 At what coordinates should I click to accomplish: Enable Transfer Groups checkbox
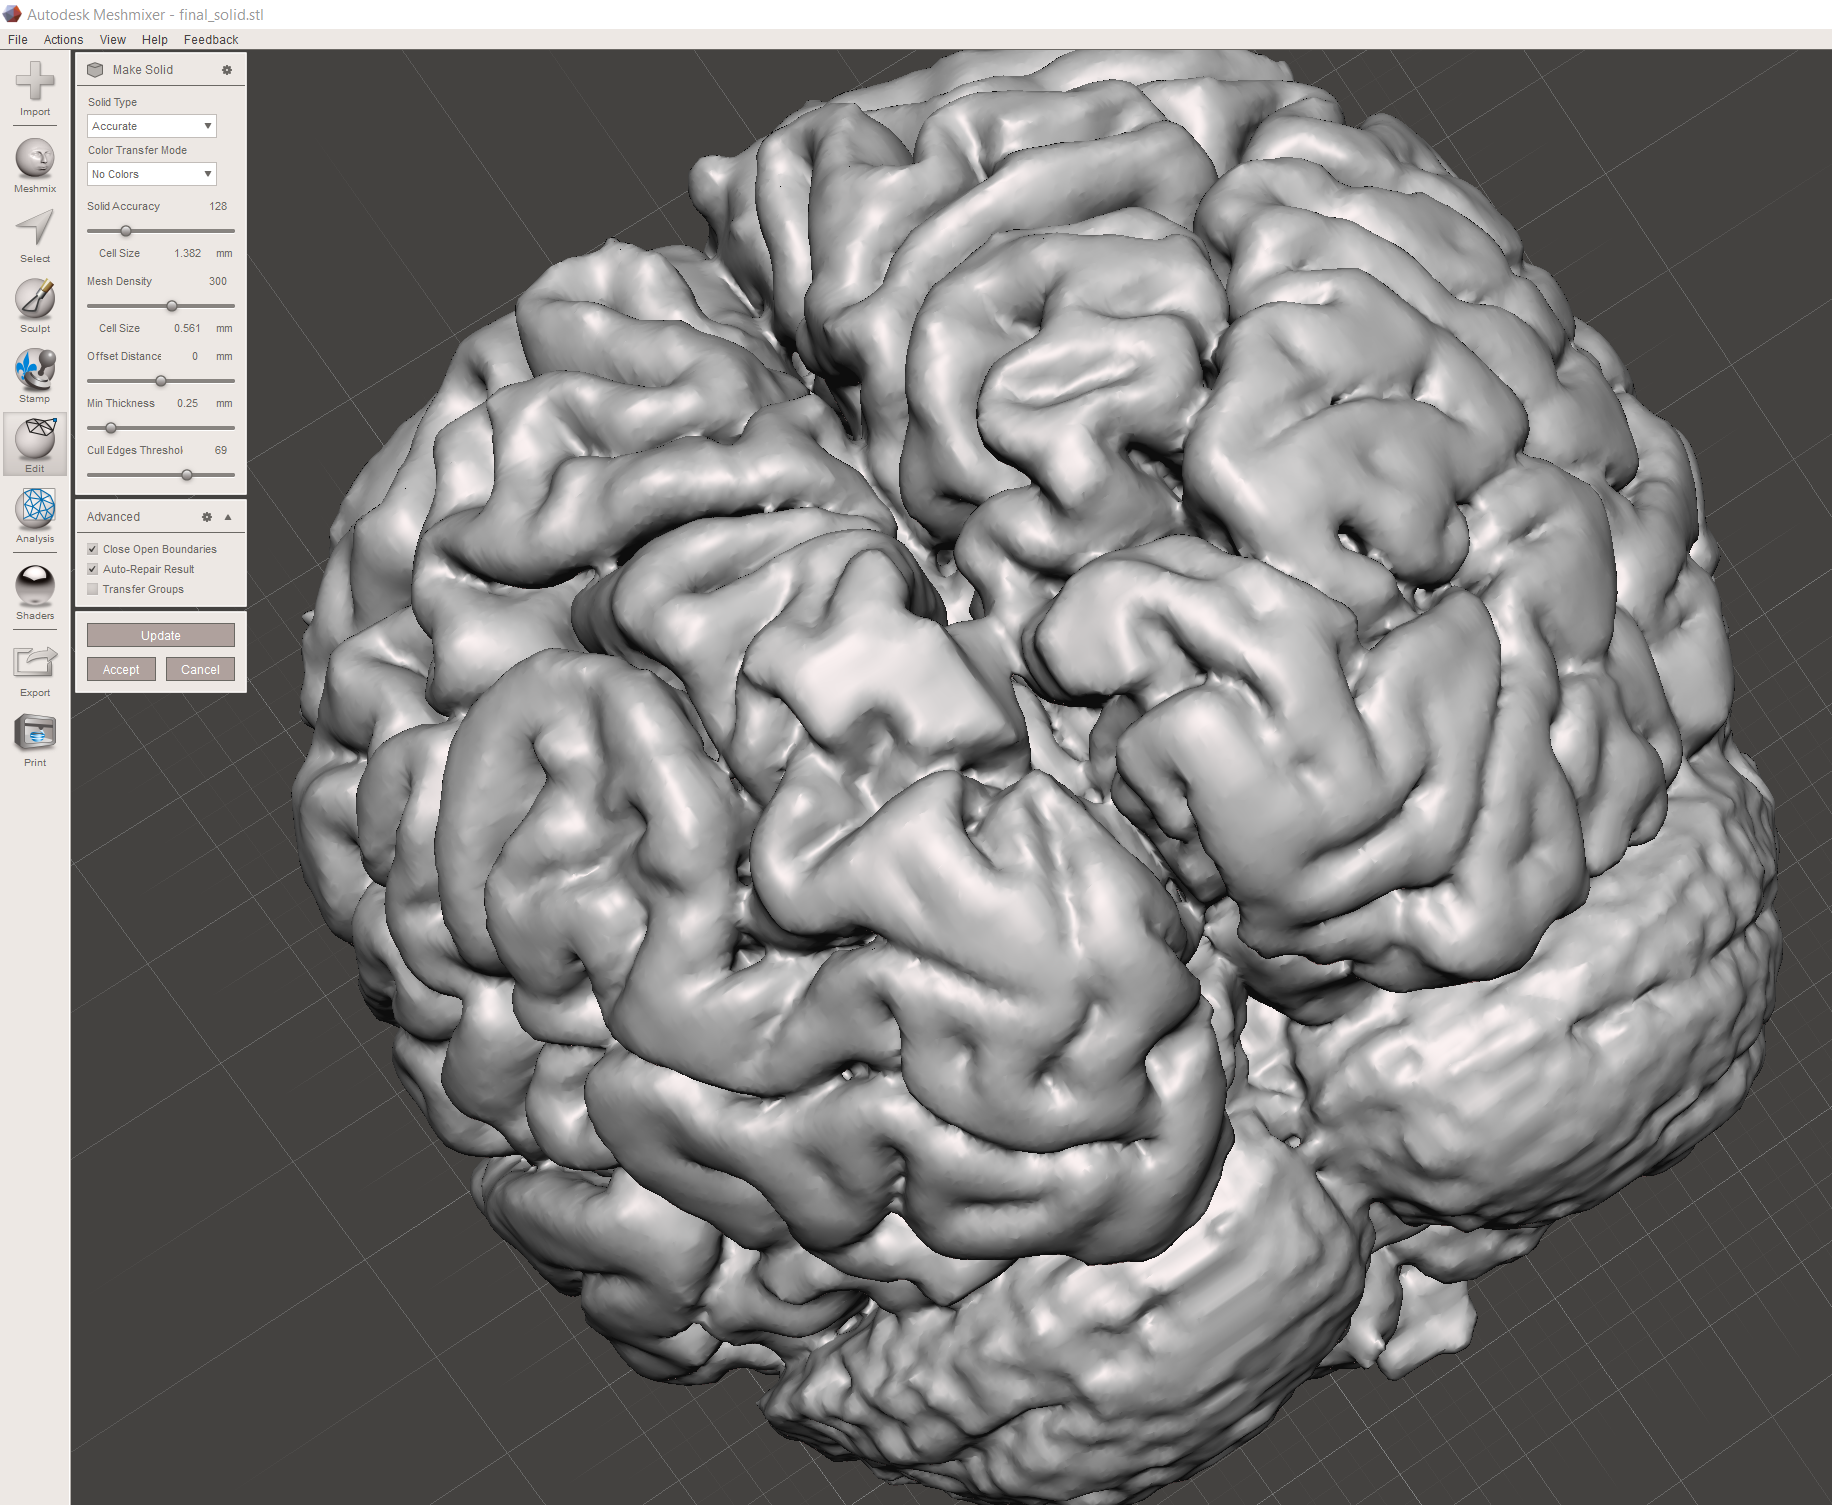coord(93,589)
